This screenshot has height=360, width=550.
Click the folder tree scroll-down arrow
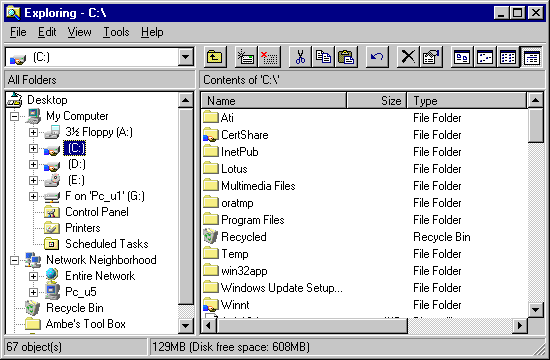[186, 326]
